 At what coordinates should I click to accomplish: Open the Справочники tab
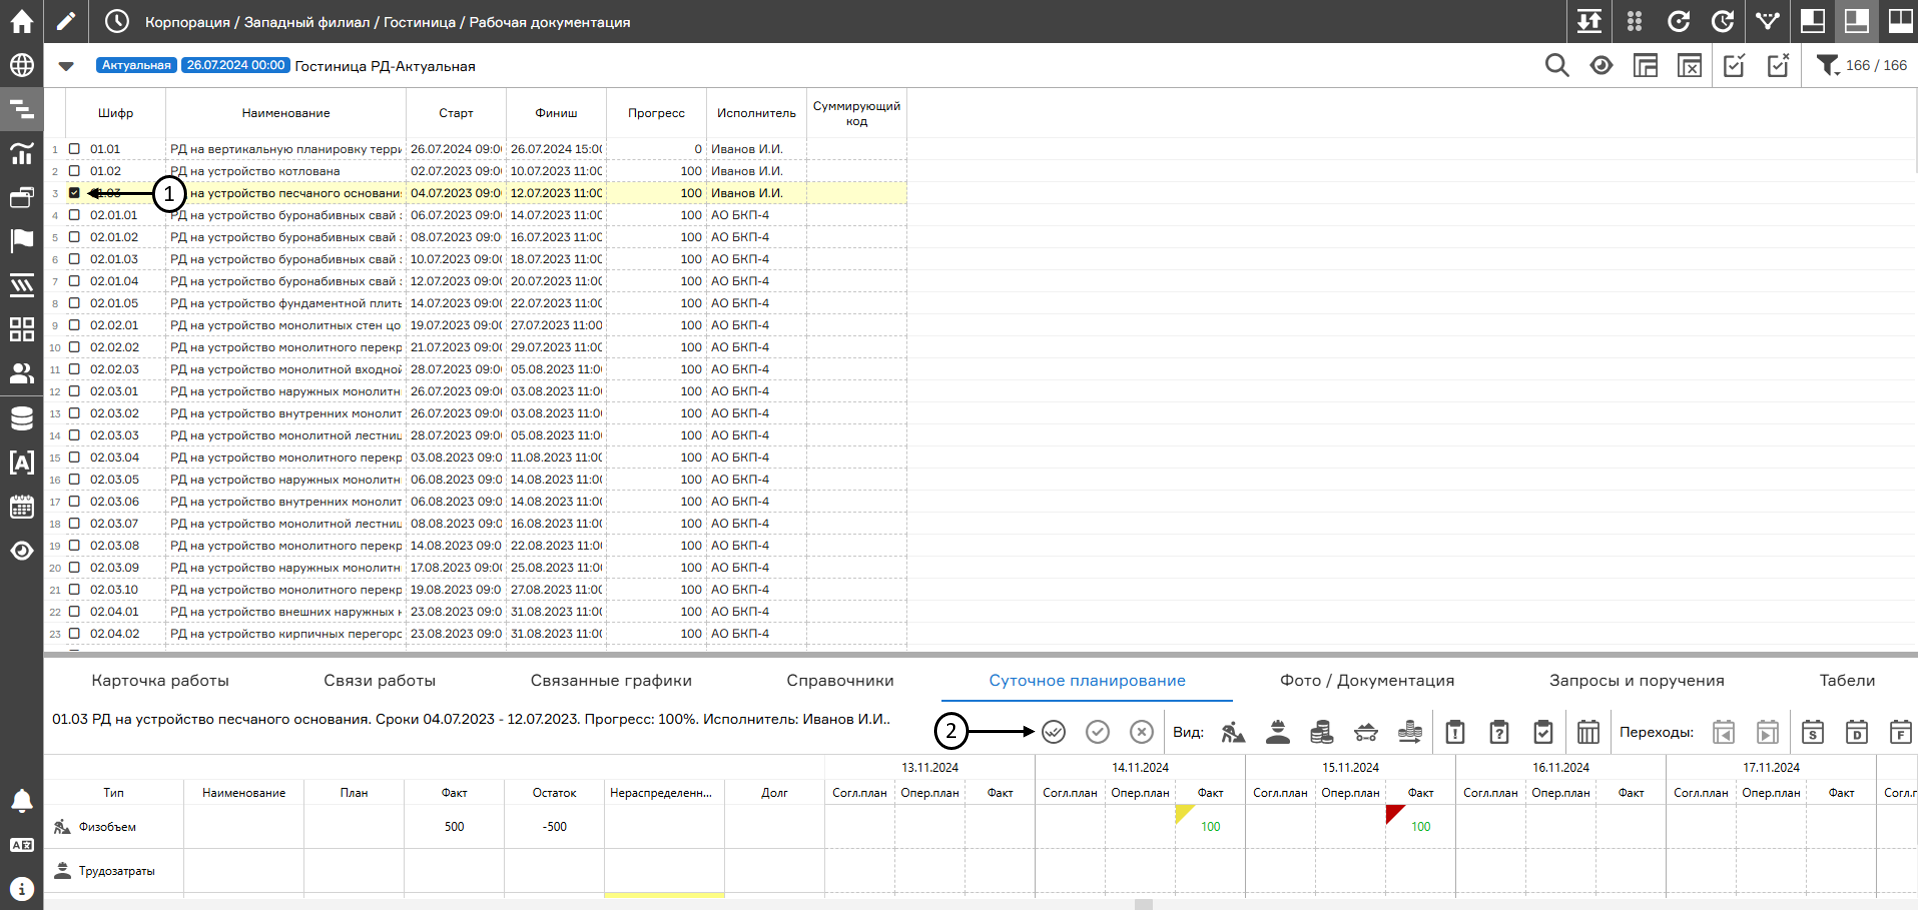840,680
